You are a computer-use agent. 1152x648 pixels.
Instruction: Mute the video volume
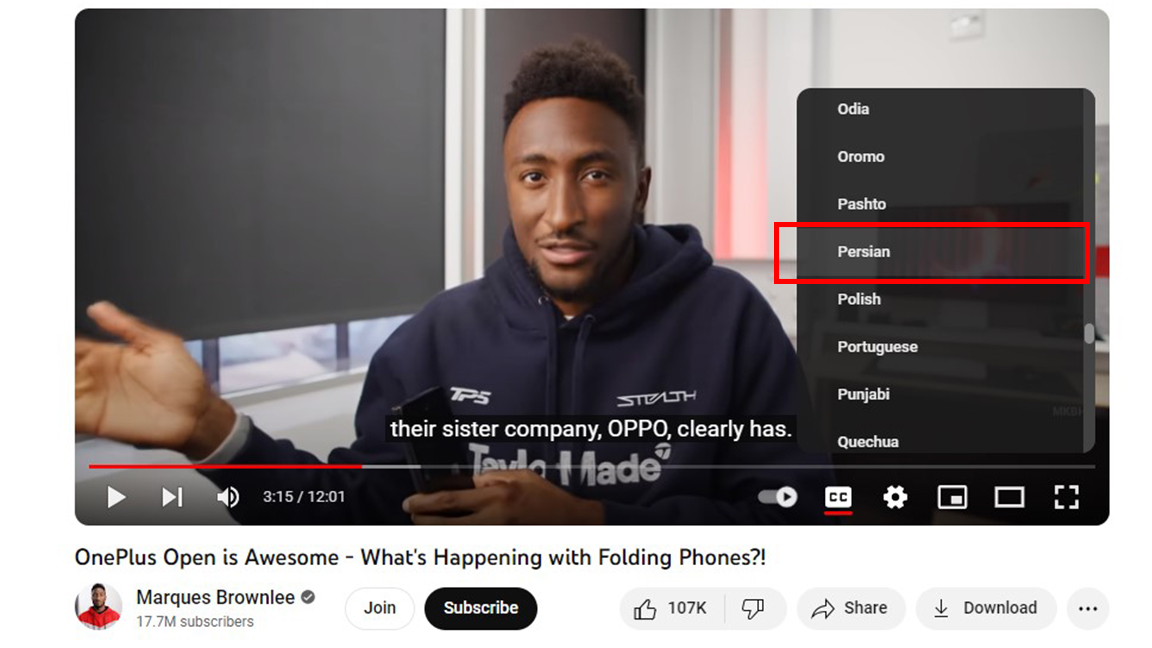pyautogui.click(x=228, y=497)
